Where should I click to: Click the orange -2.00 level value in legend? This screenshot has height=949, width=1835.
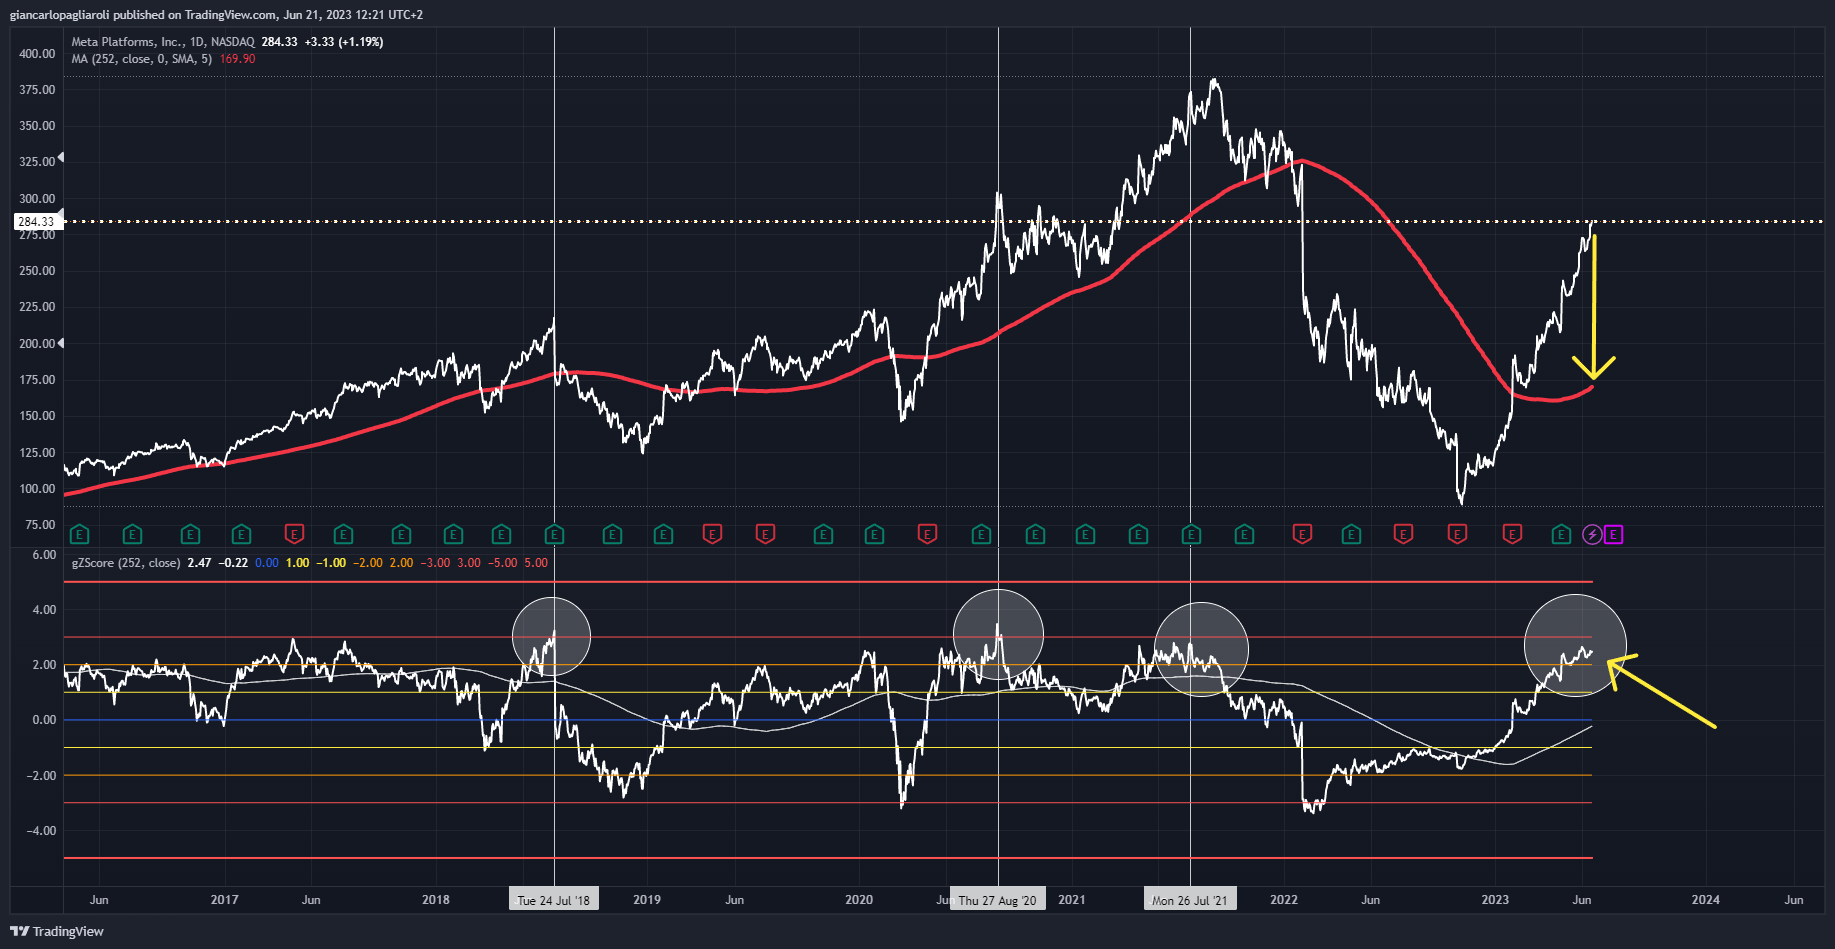(368, 563)
